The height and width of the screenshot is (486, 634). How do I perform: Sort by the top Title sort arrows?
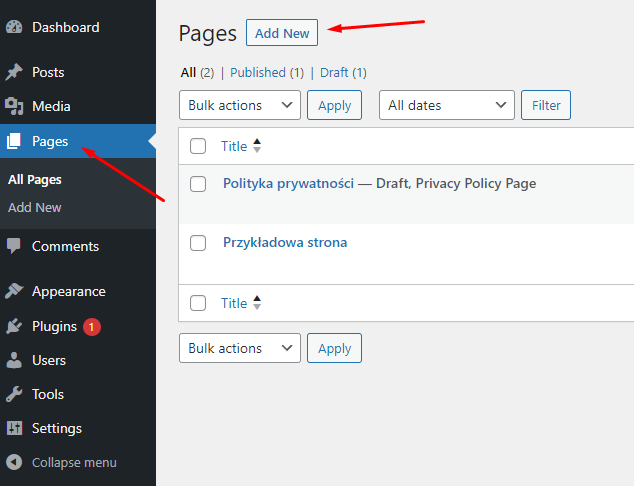[x=257, y=146]
